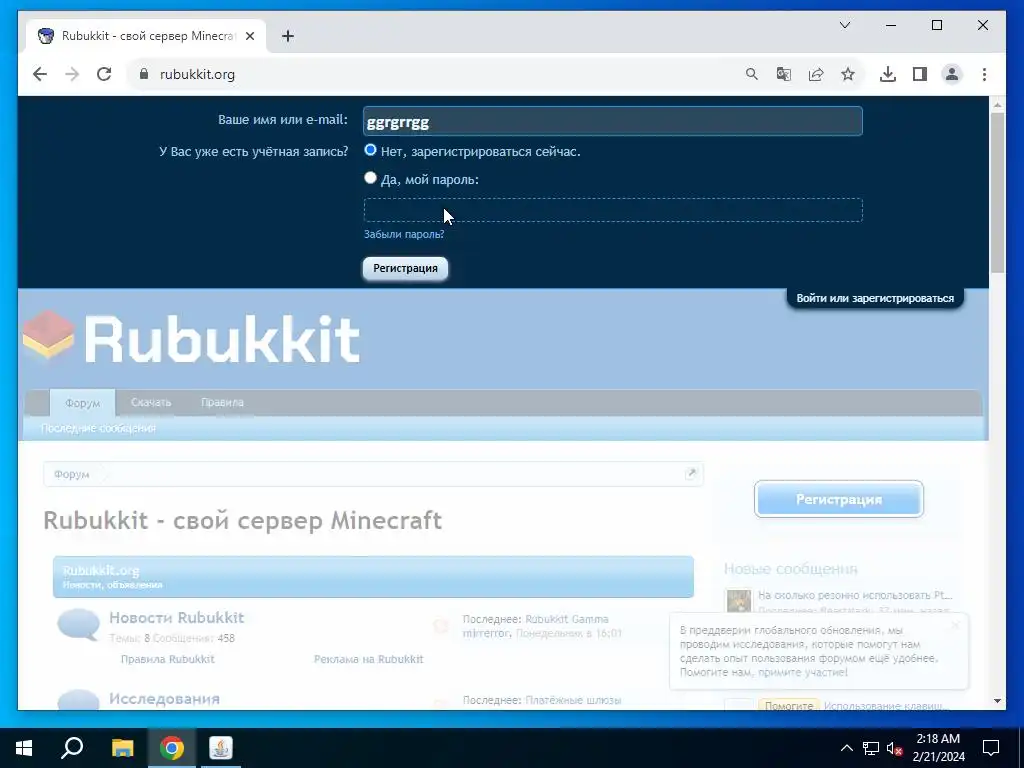This screenshot has width=1024, height=768.
Task: Open the Chrome three-dot menu
Action: 984,74
